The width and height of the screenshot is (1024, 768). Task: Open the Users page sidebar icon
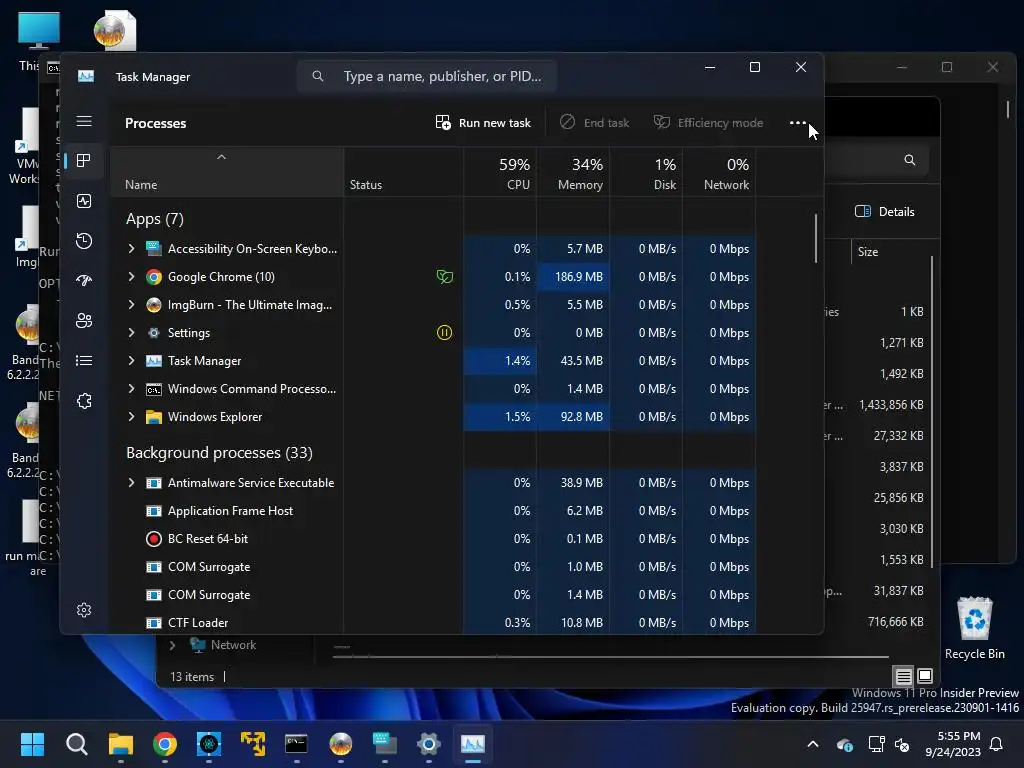coord(84,321)
